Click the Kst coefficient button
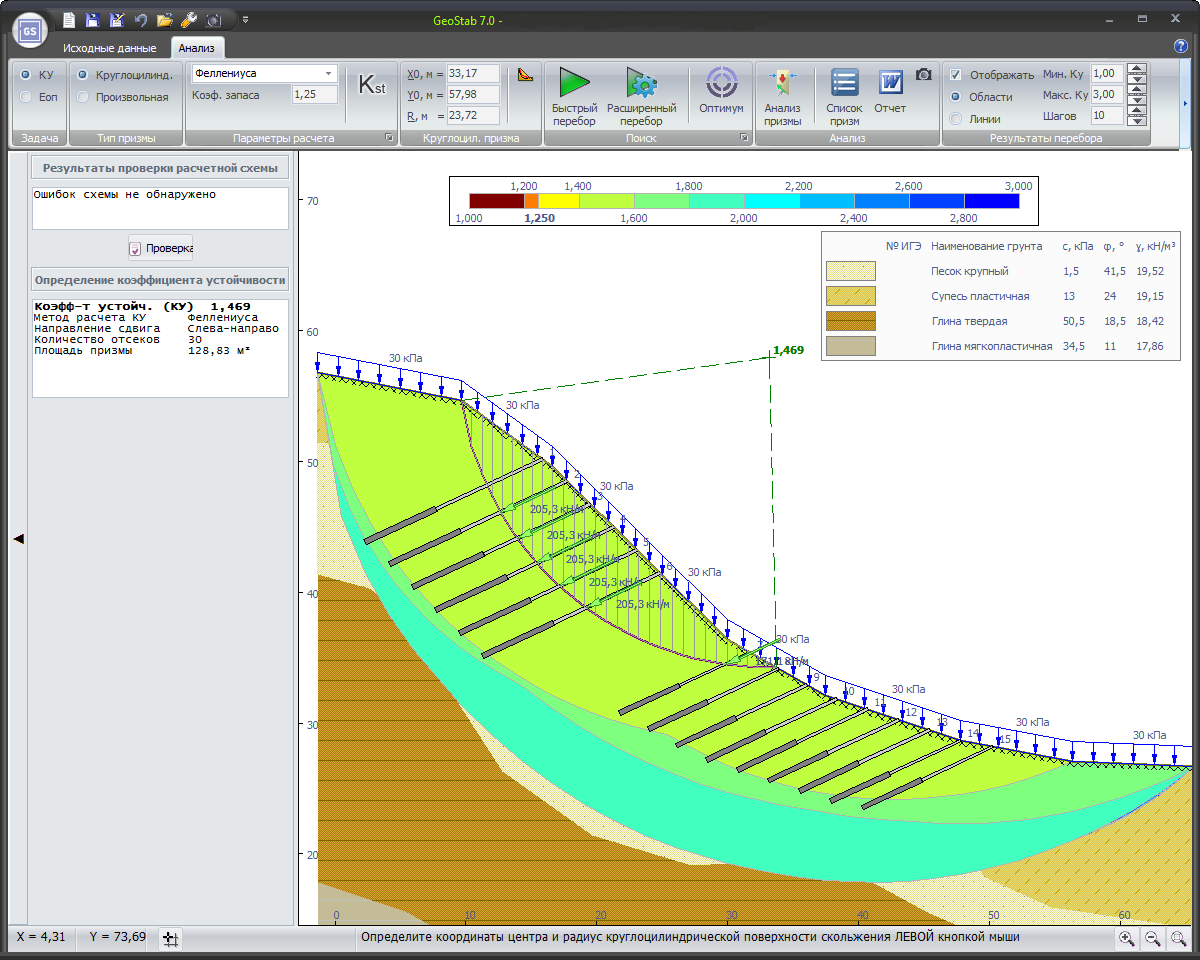This screenshot has width=1200, height=960. pyautogui.click(x=371, y=87)
